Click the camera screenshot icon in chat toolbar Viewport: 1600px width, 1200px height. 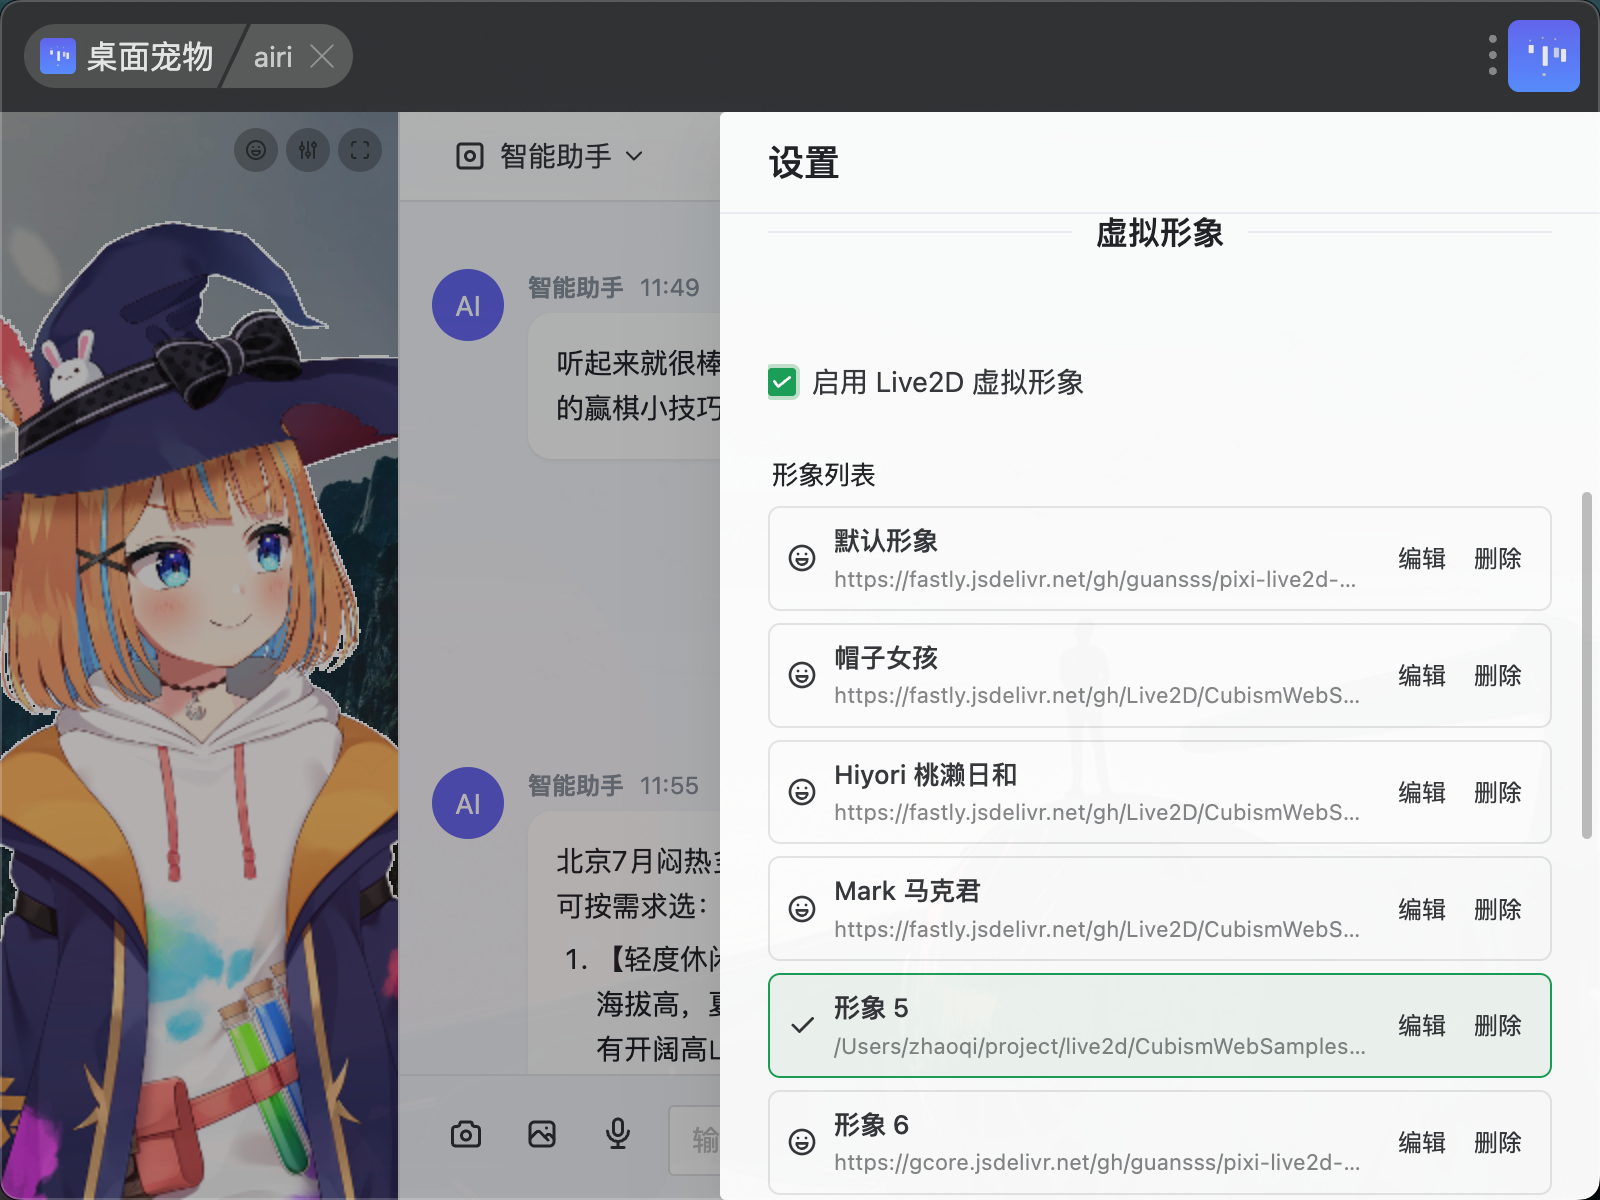tap(466, 1134)
